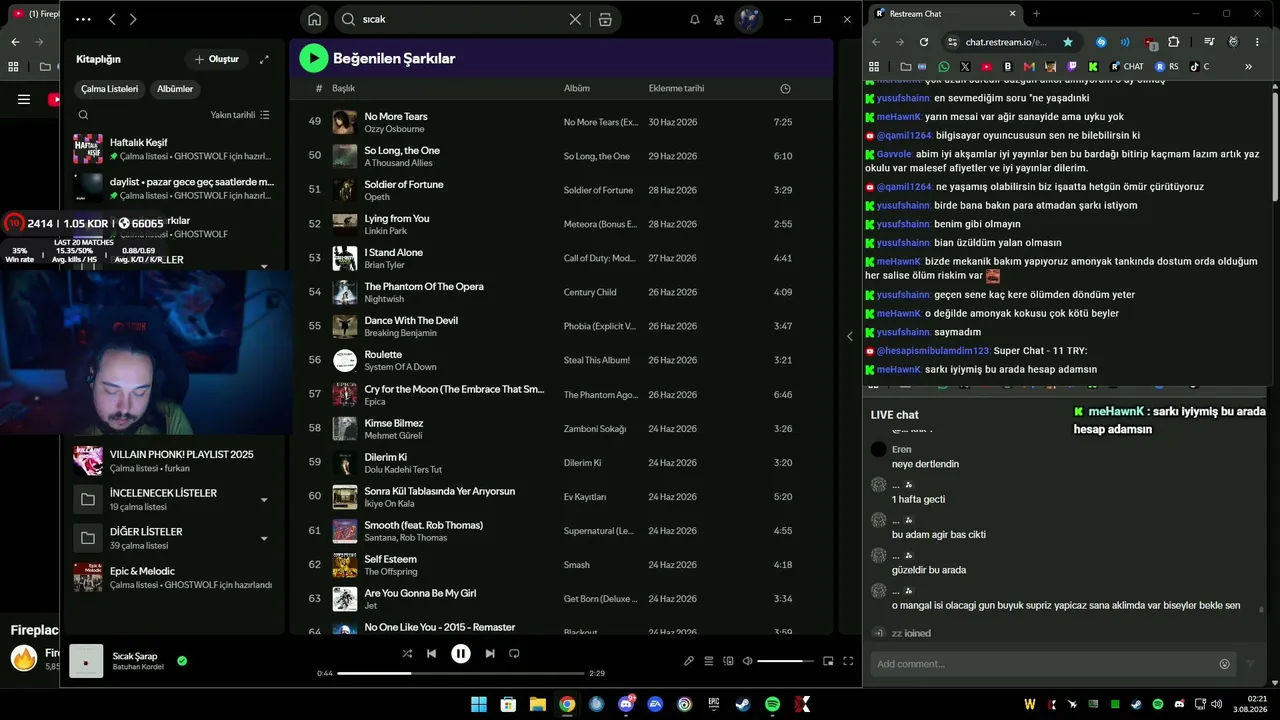
Task: Open Spotify three-dot application menu
Action: pyautogui.click(x=83, y=19)
